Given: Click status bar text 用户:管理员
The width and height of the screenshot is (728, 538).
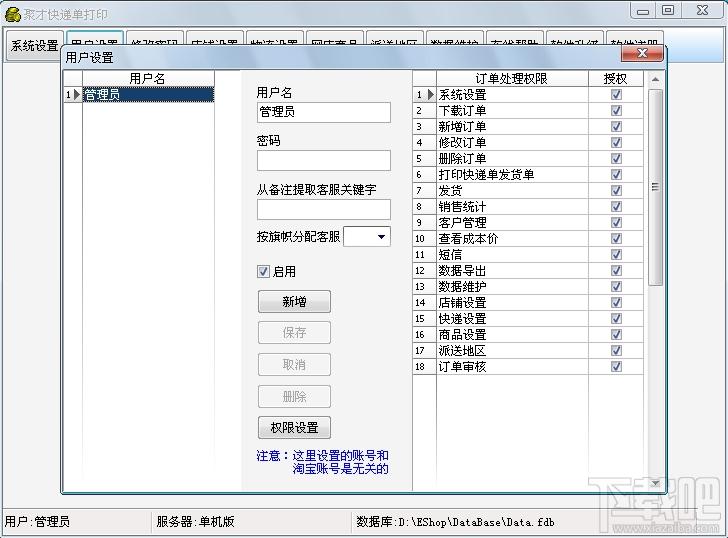Looking at the screenshot, I should pos(37,522).
